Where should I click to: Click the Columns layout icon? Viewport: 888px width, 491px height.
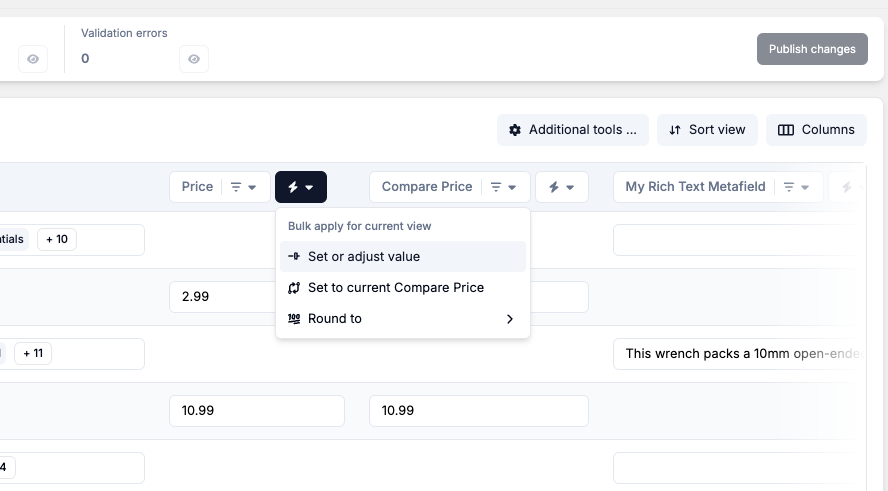[786, 130]
